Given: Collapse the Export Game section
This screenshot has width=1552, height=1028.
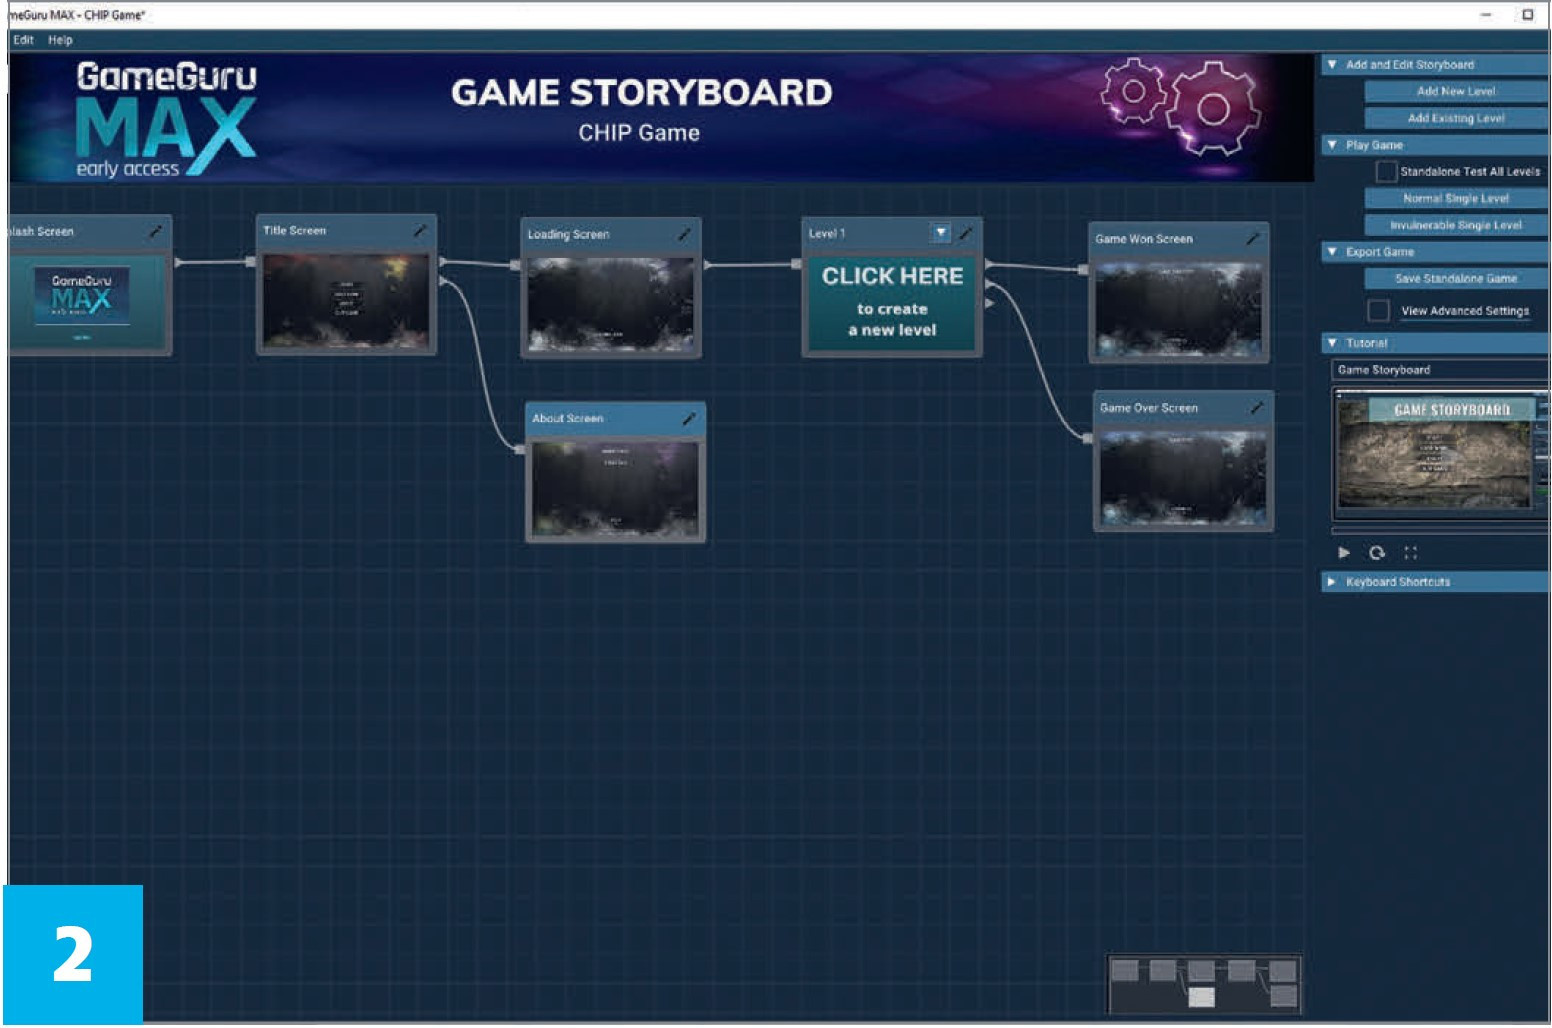Looking at the screenshot, I should coord(1332,252).
